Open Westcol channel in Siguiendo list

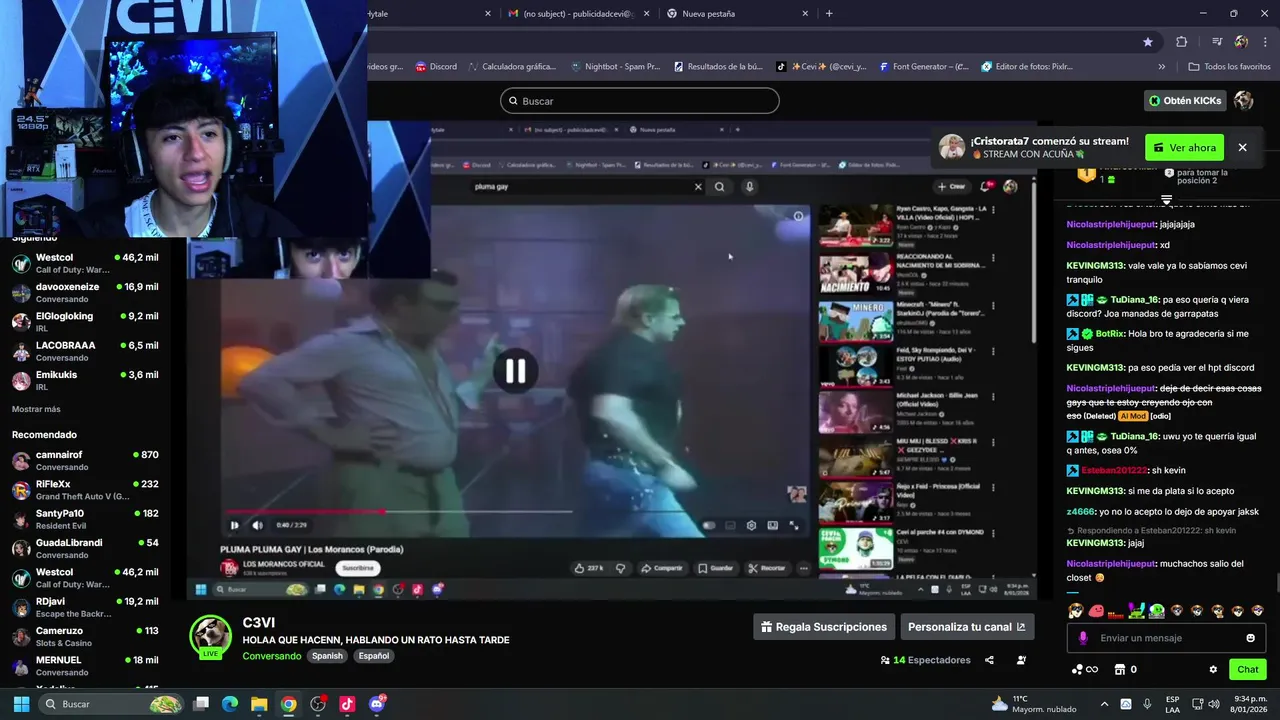click(x=85, y=263)
